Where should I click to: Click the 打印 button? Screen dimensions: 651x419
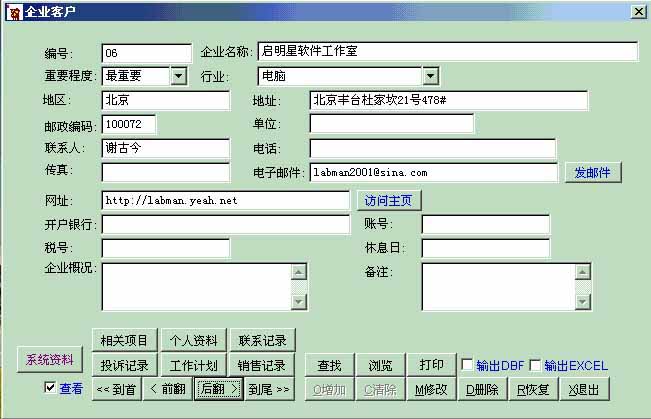coord(431,365)
